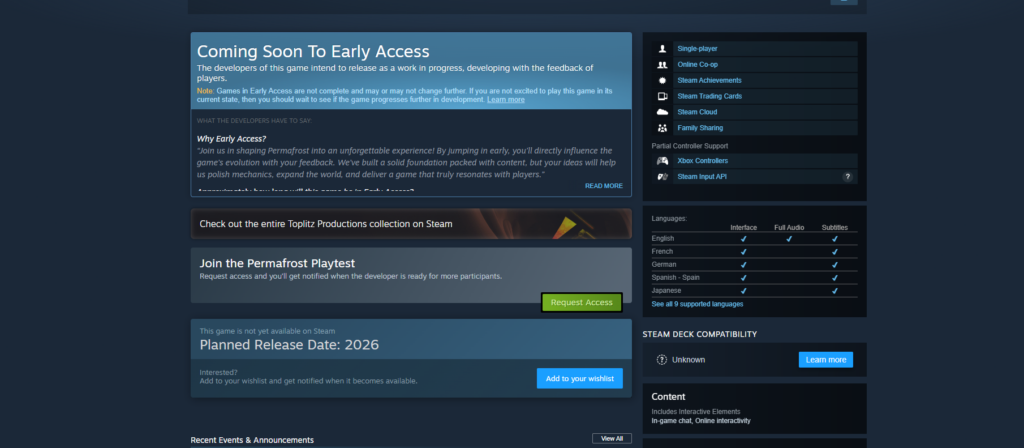Click the Steam Trading Cards icon

pos(662,96)
